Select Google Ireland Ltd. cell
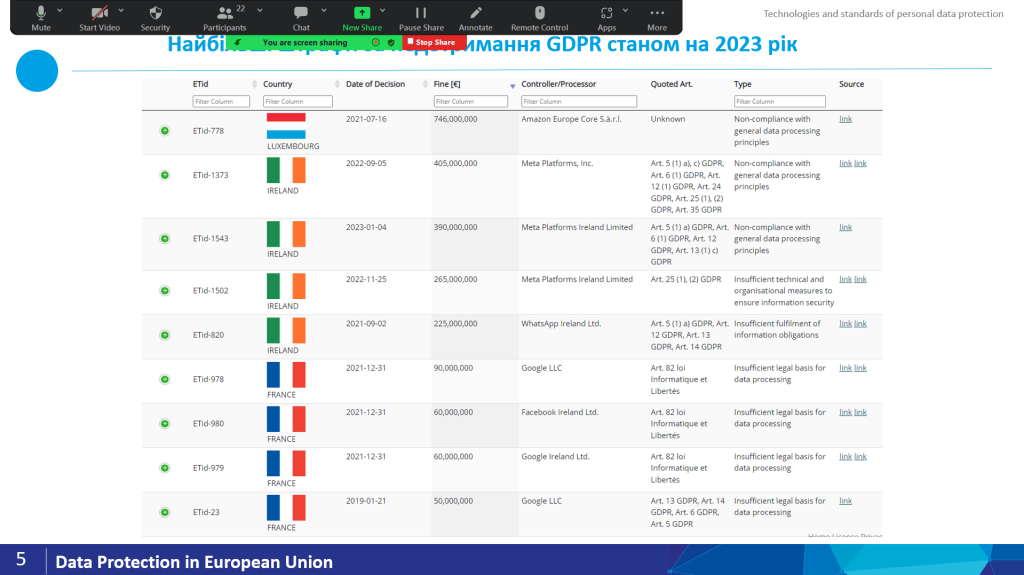The width and height of the screenshot is (1024, 575). pyautogui.click(x=555, y=457)
